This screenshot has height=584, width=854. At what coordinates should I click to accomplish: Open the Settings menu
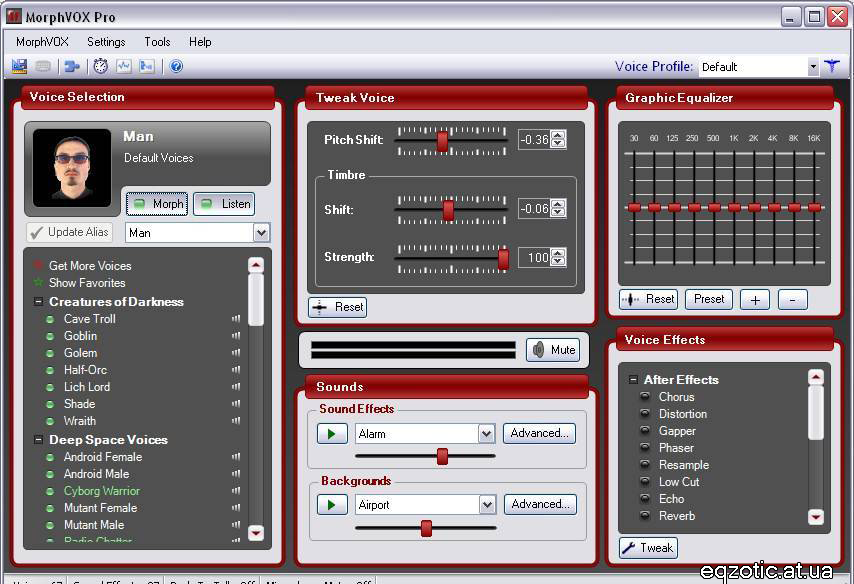click(106, 42)
